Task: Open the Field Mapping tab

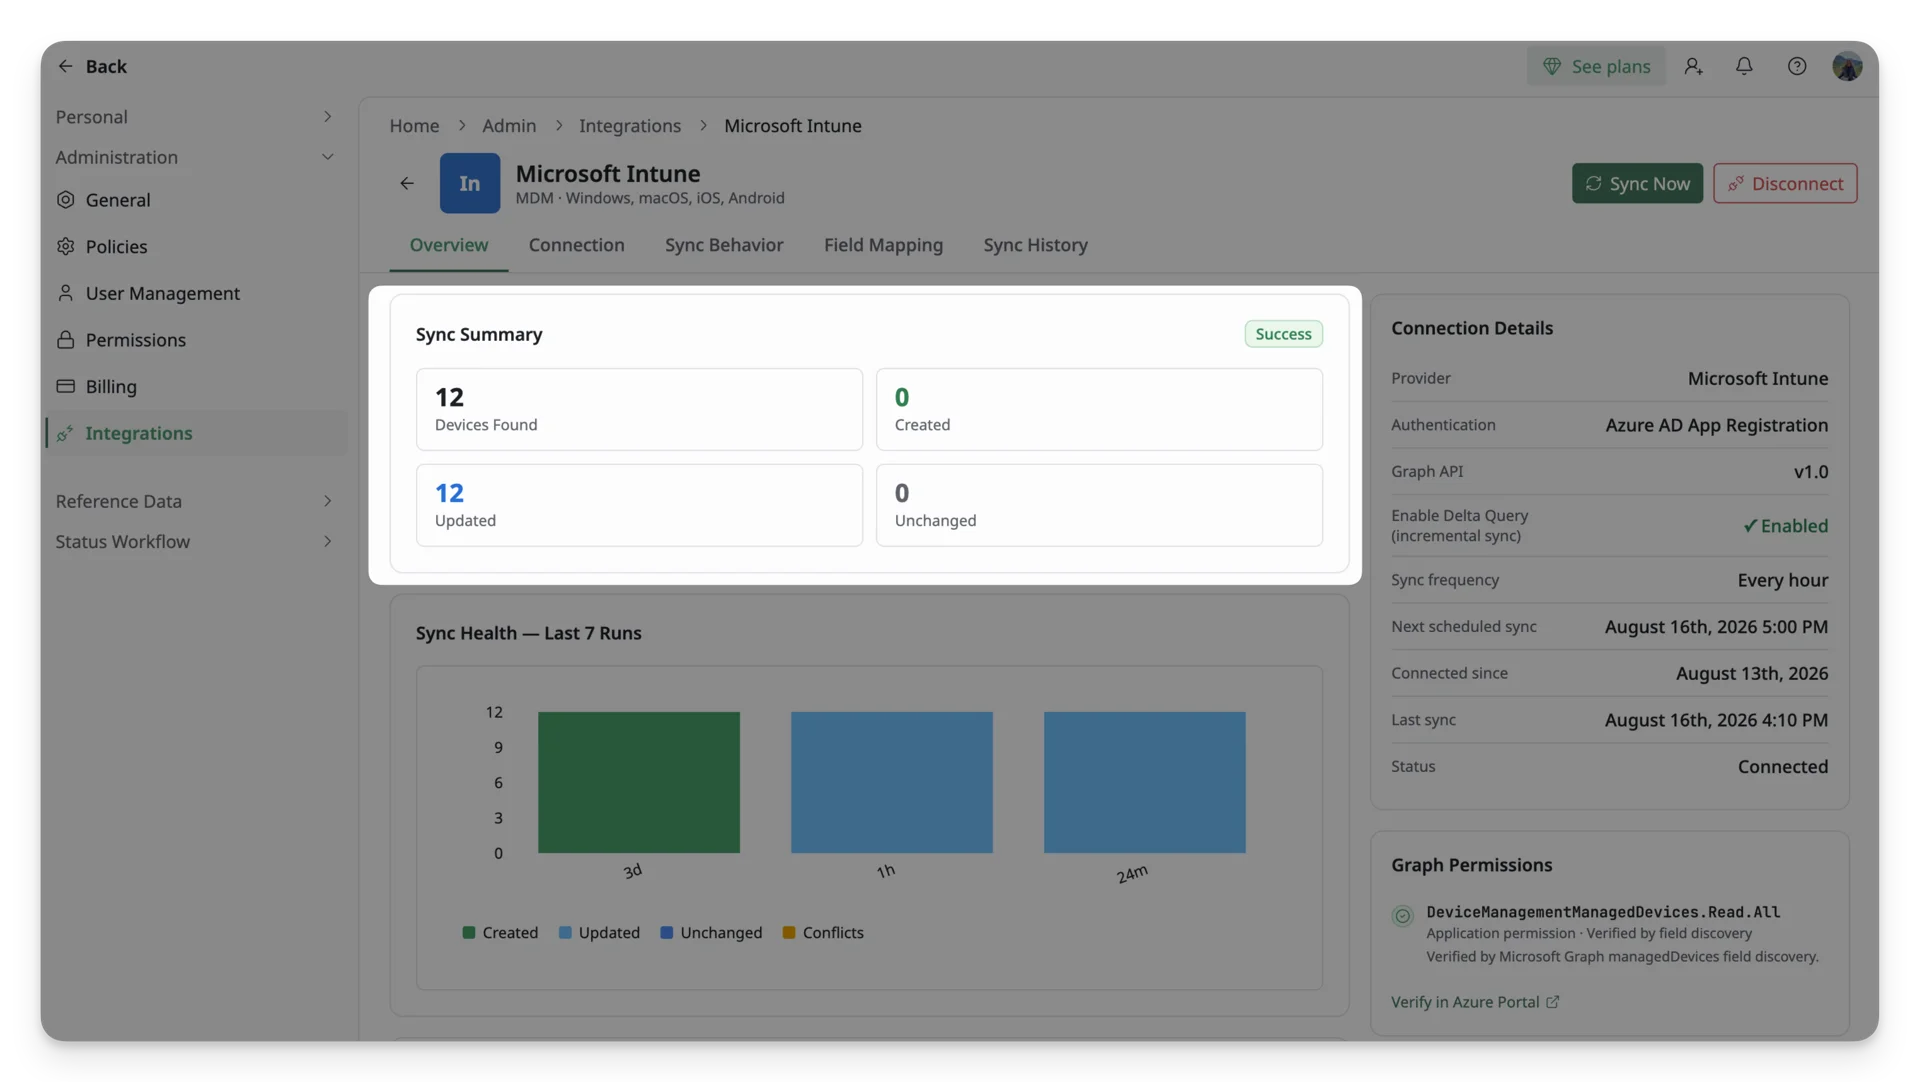Action: tap(883, 245)
